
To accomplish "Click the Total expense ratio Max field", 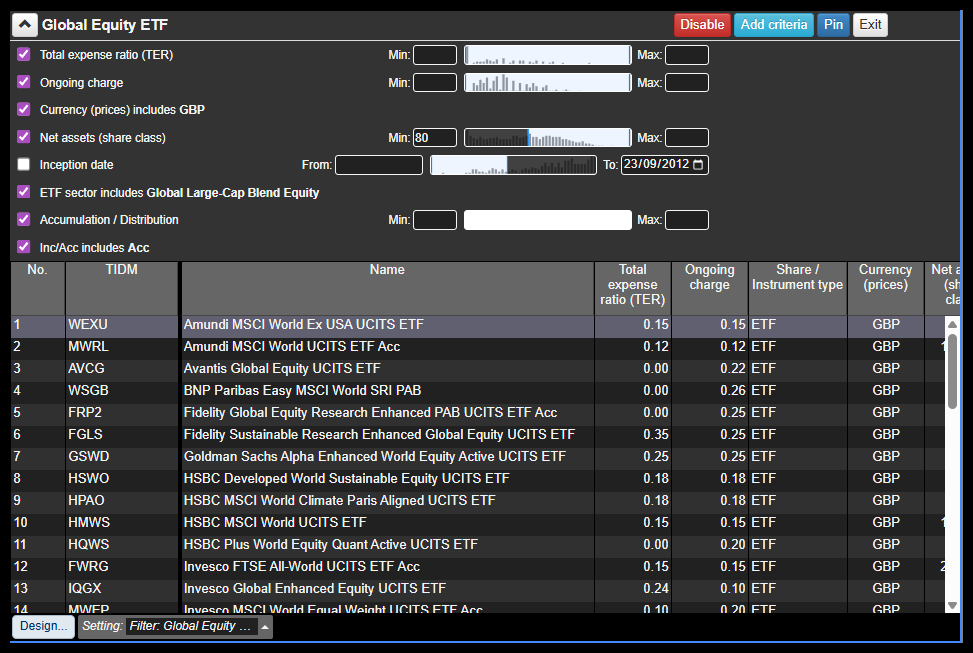I will coord(686,55).
